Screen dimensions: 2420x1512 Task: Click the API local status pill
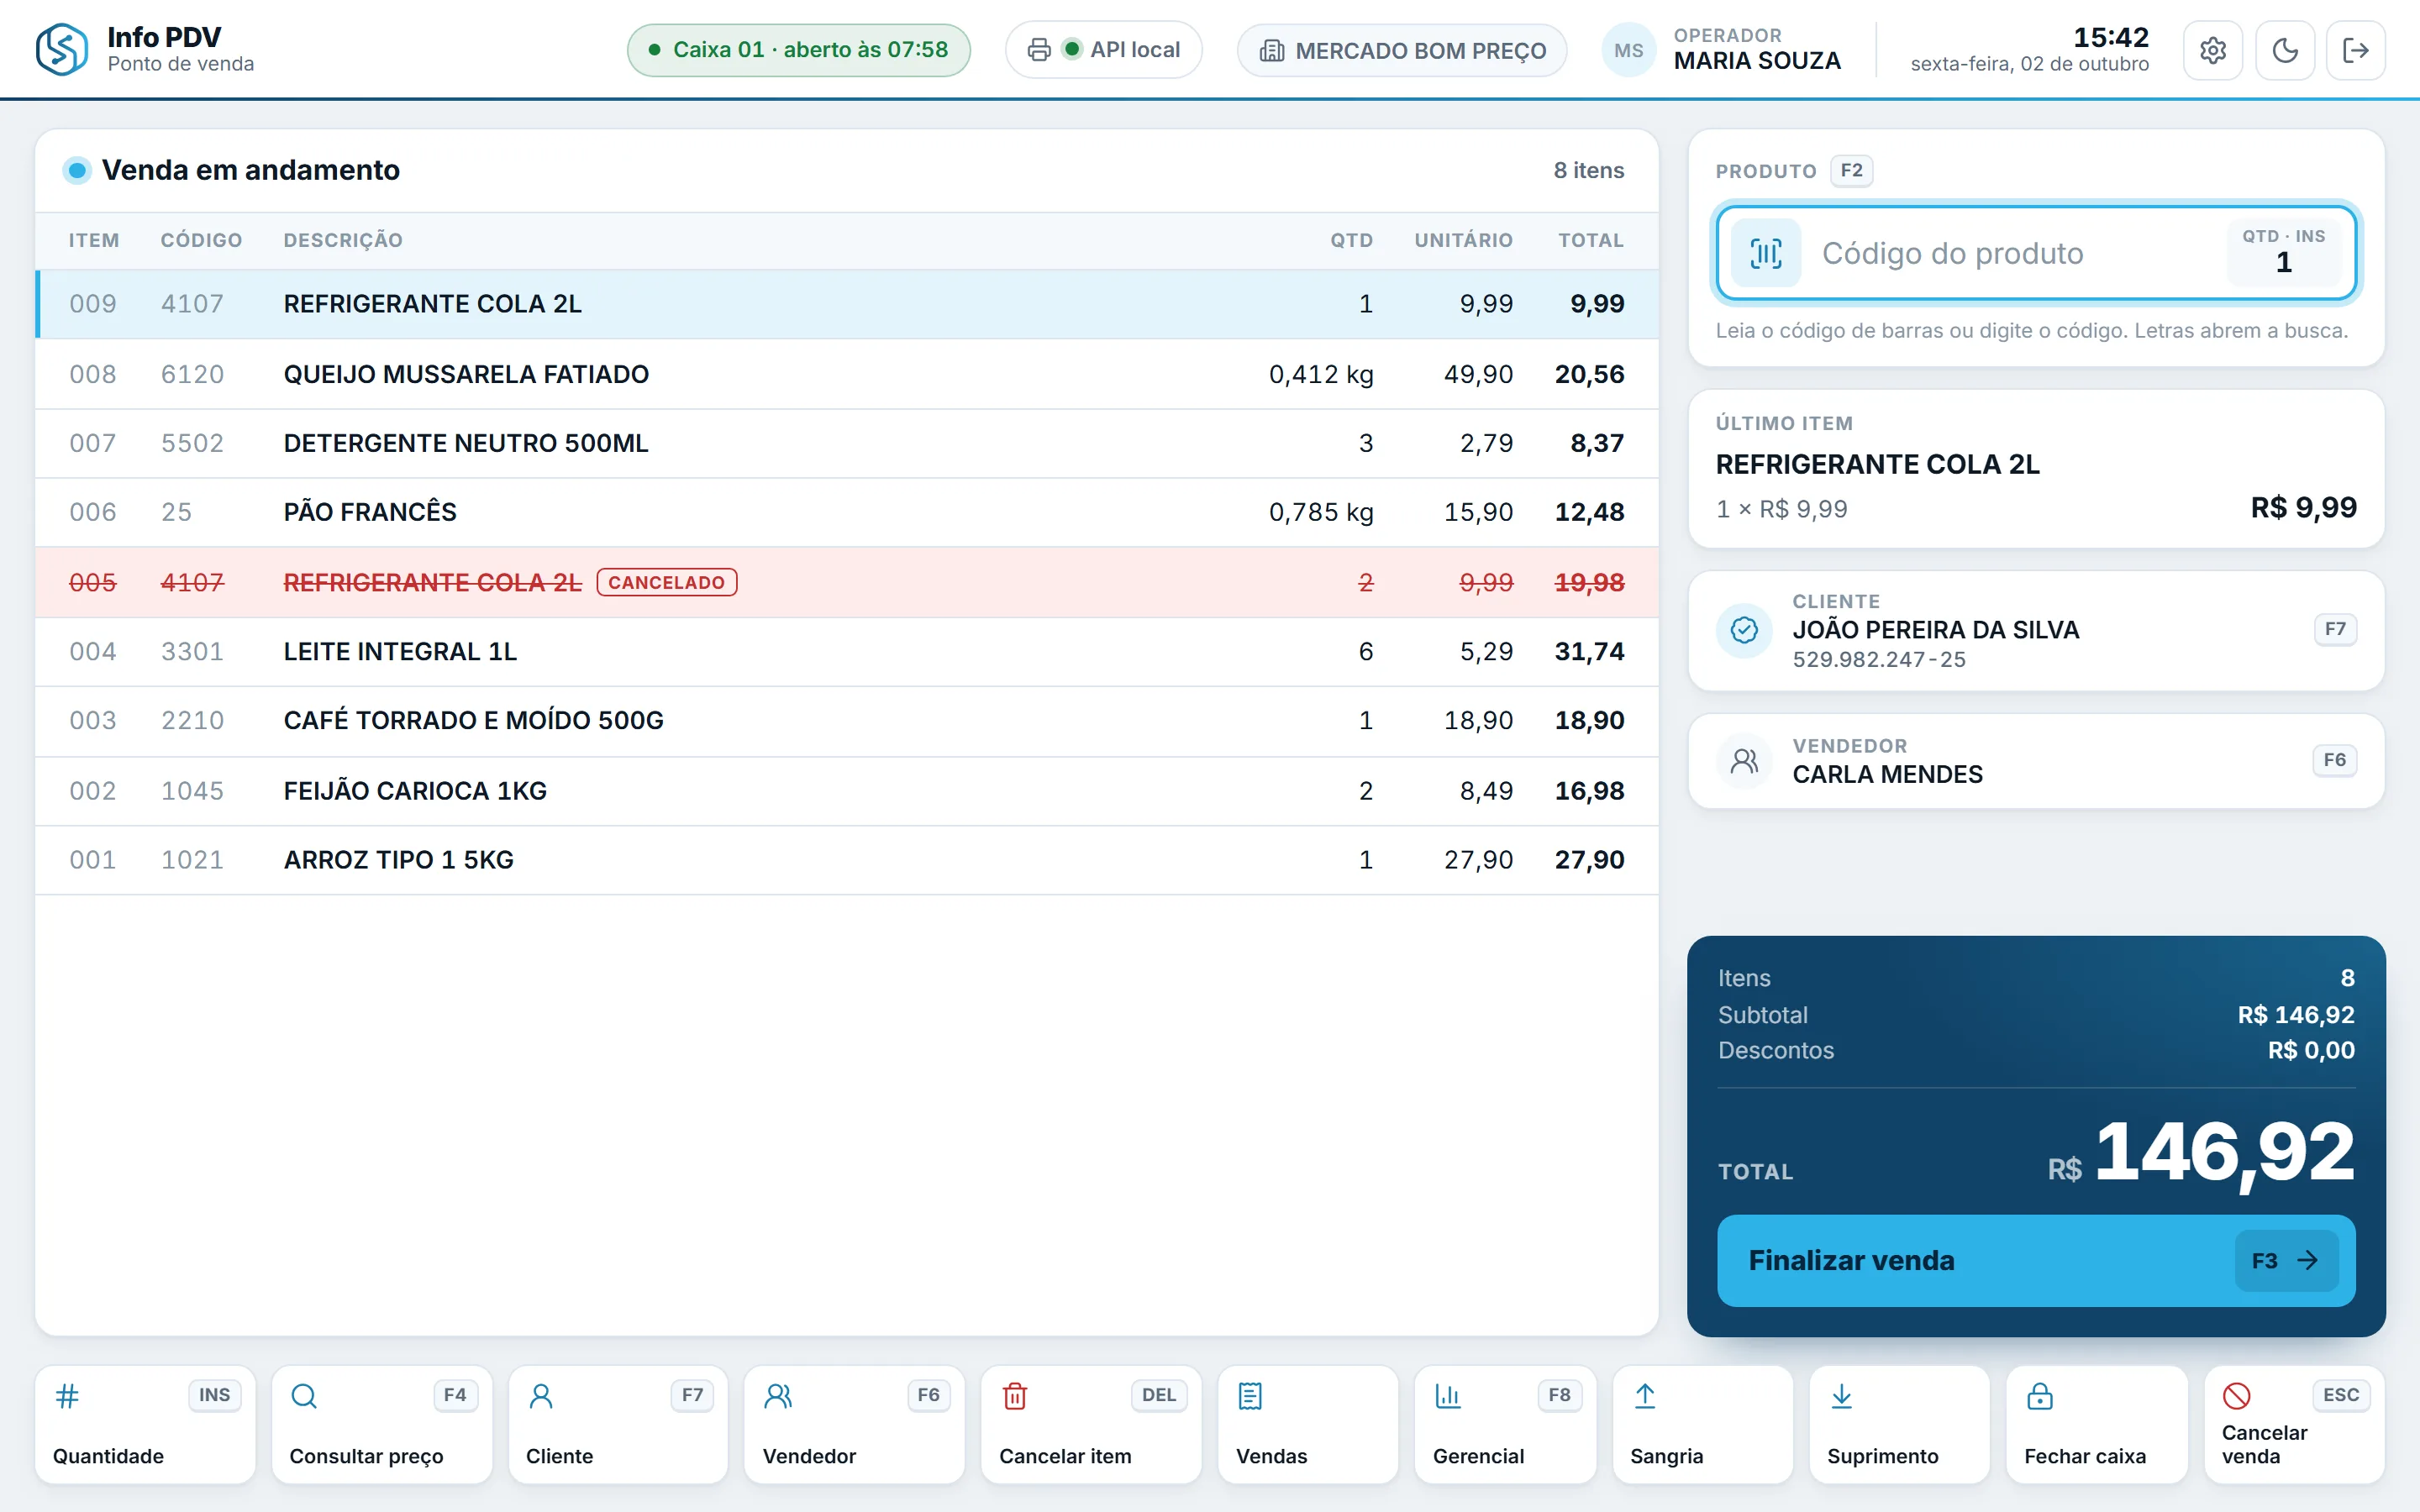pyautogui.click(x=1103, y=50)
